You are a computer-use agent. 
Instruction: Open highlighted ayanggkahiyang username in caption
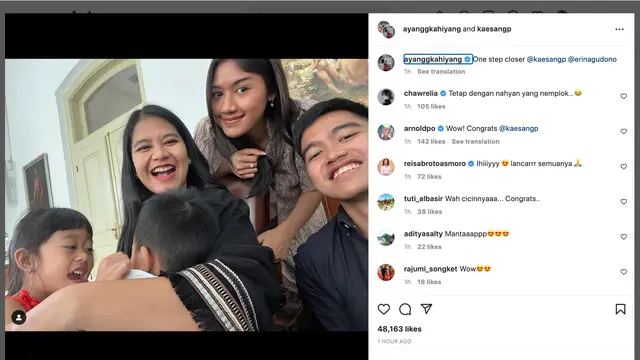point(433,59)
